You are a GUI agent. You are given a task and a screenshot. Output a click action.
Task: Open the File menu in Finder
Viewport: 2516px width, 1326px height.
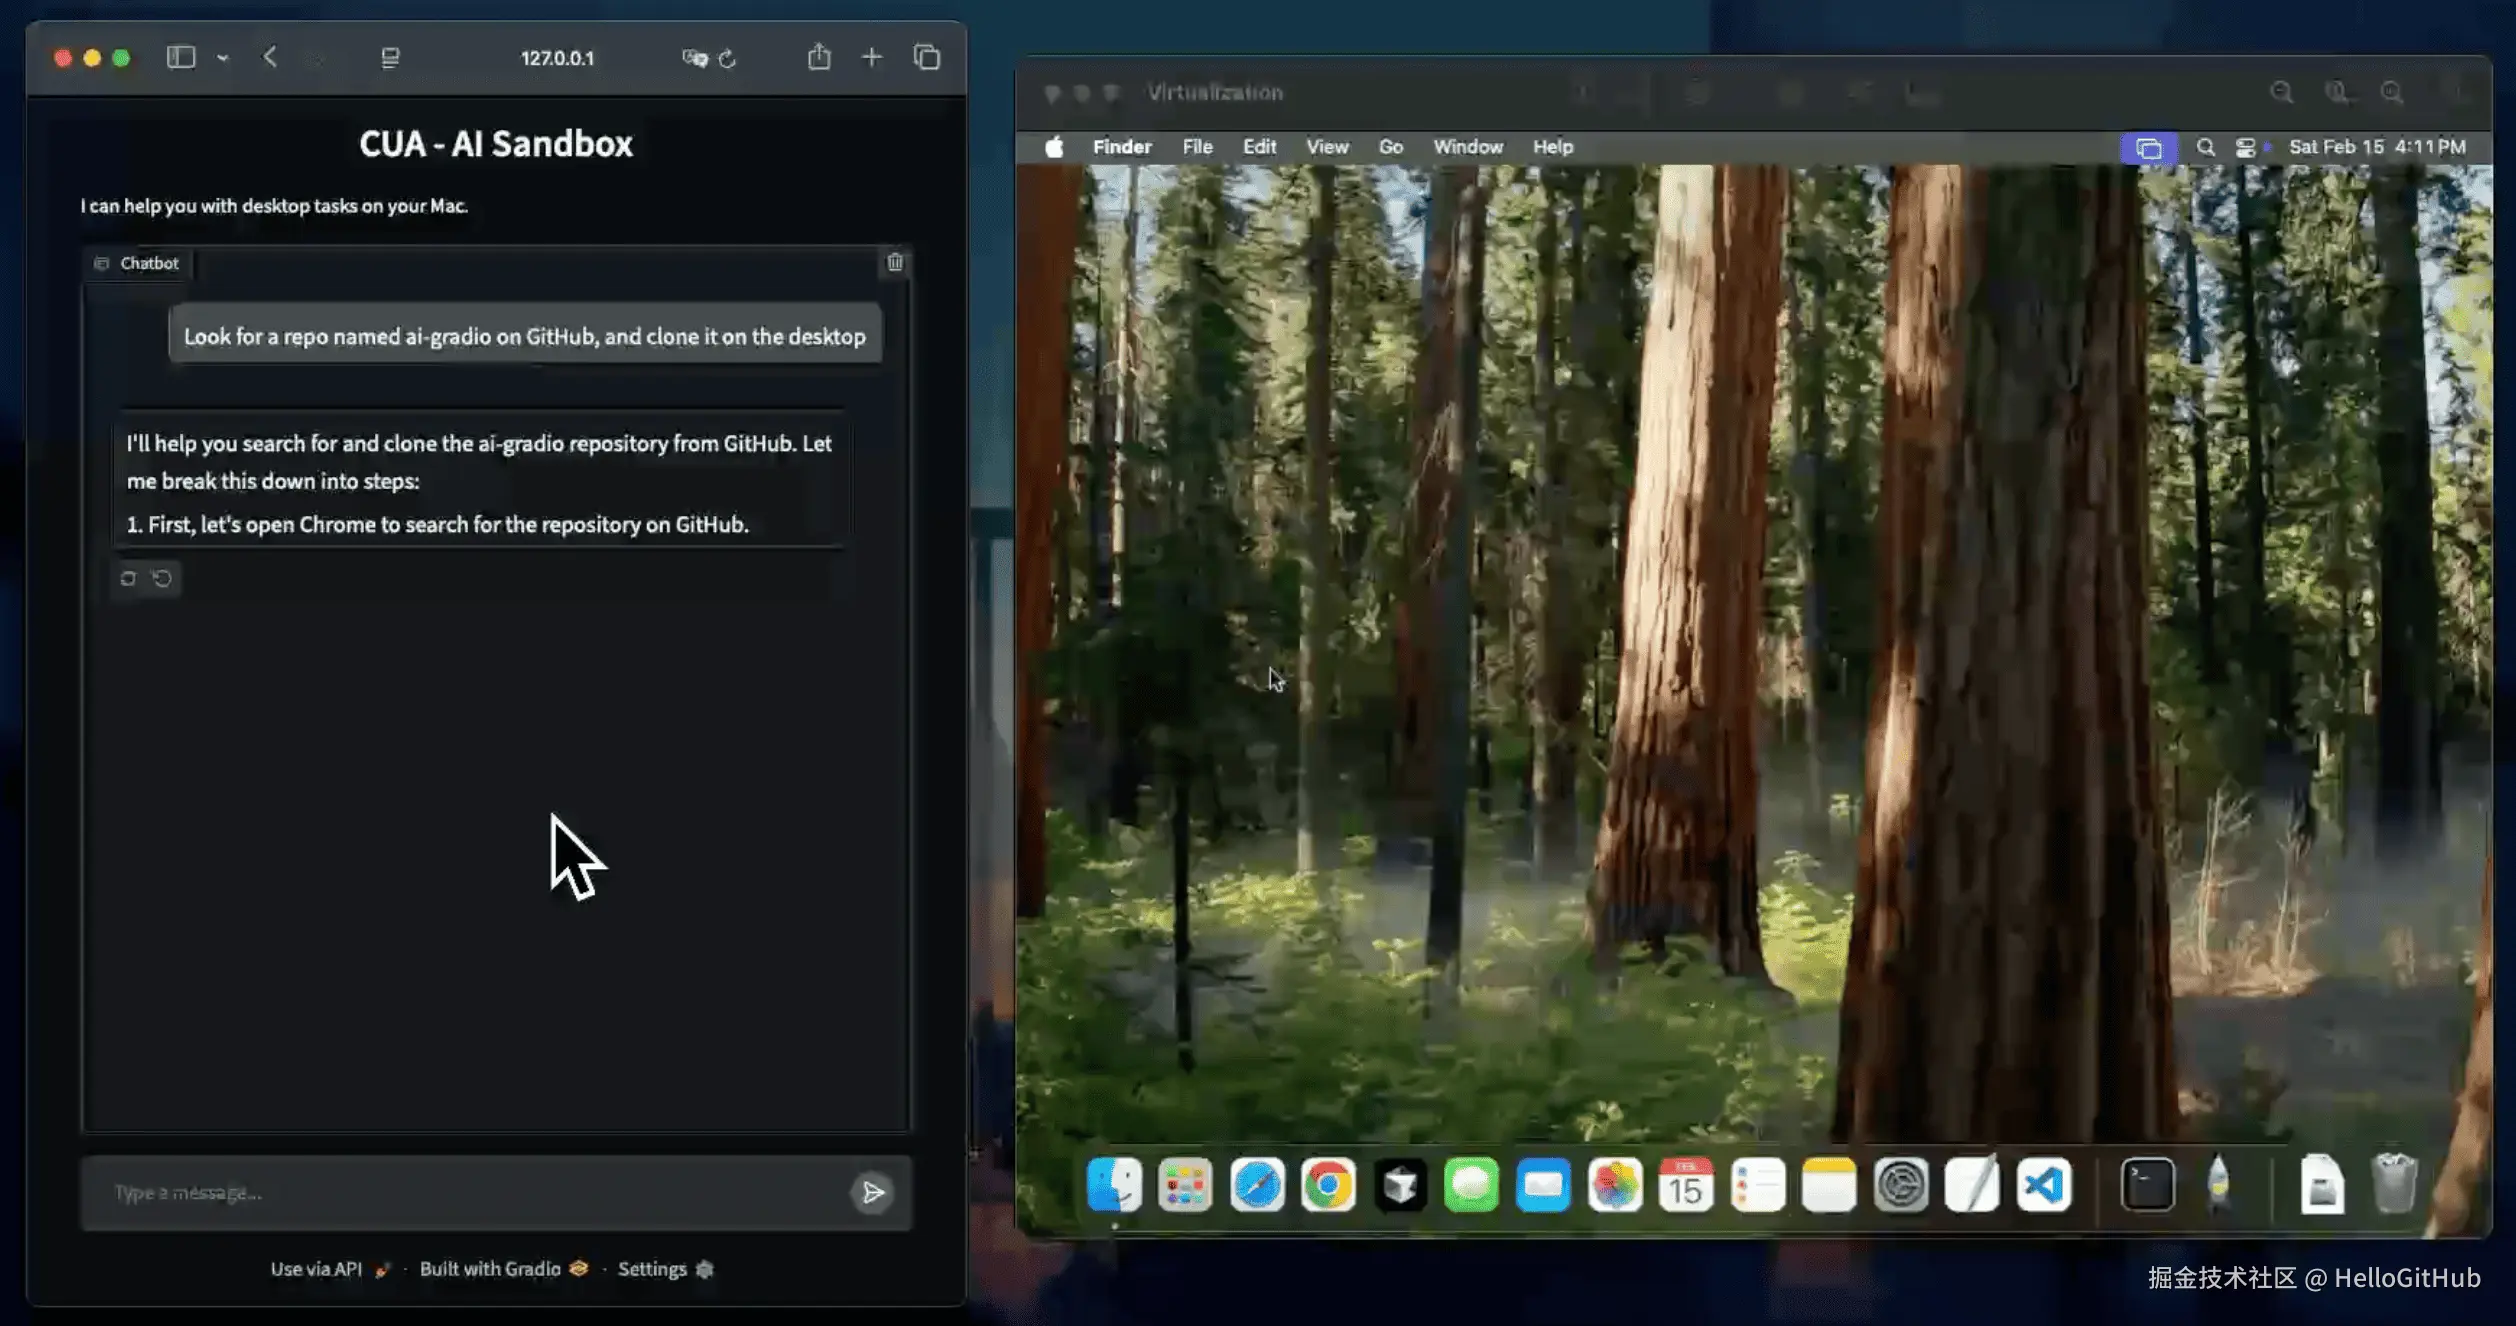[x=1197, y=147]
